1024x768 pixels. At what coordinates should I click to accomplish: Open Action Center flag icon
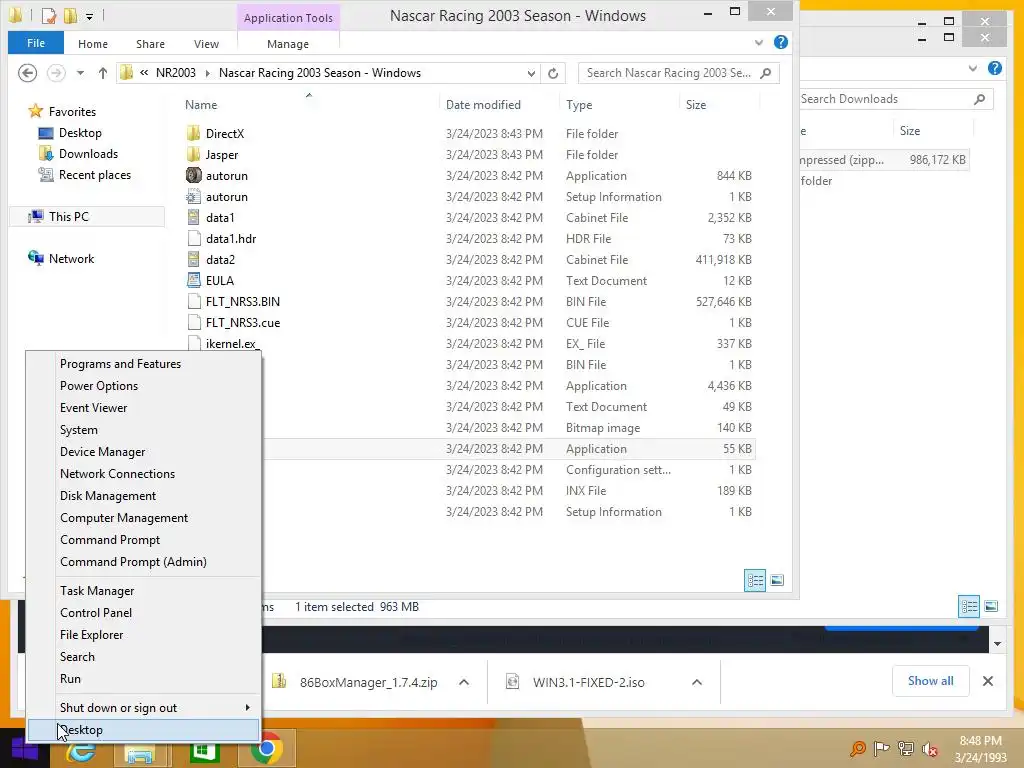882,748
